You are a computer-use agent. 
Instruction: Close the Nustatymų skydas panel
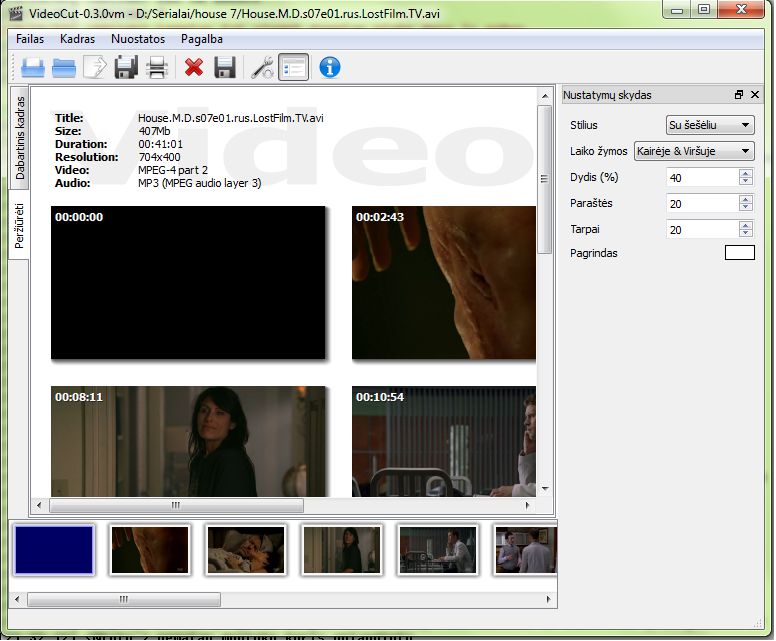pyautogui.click(x=755, y=95)
